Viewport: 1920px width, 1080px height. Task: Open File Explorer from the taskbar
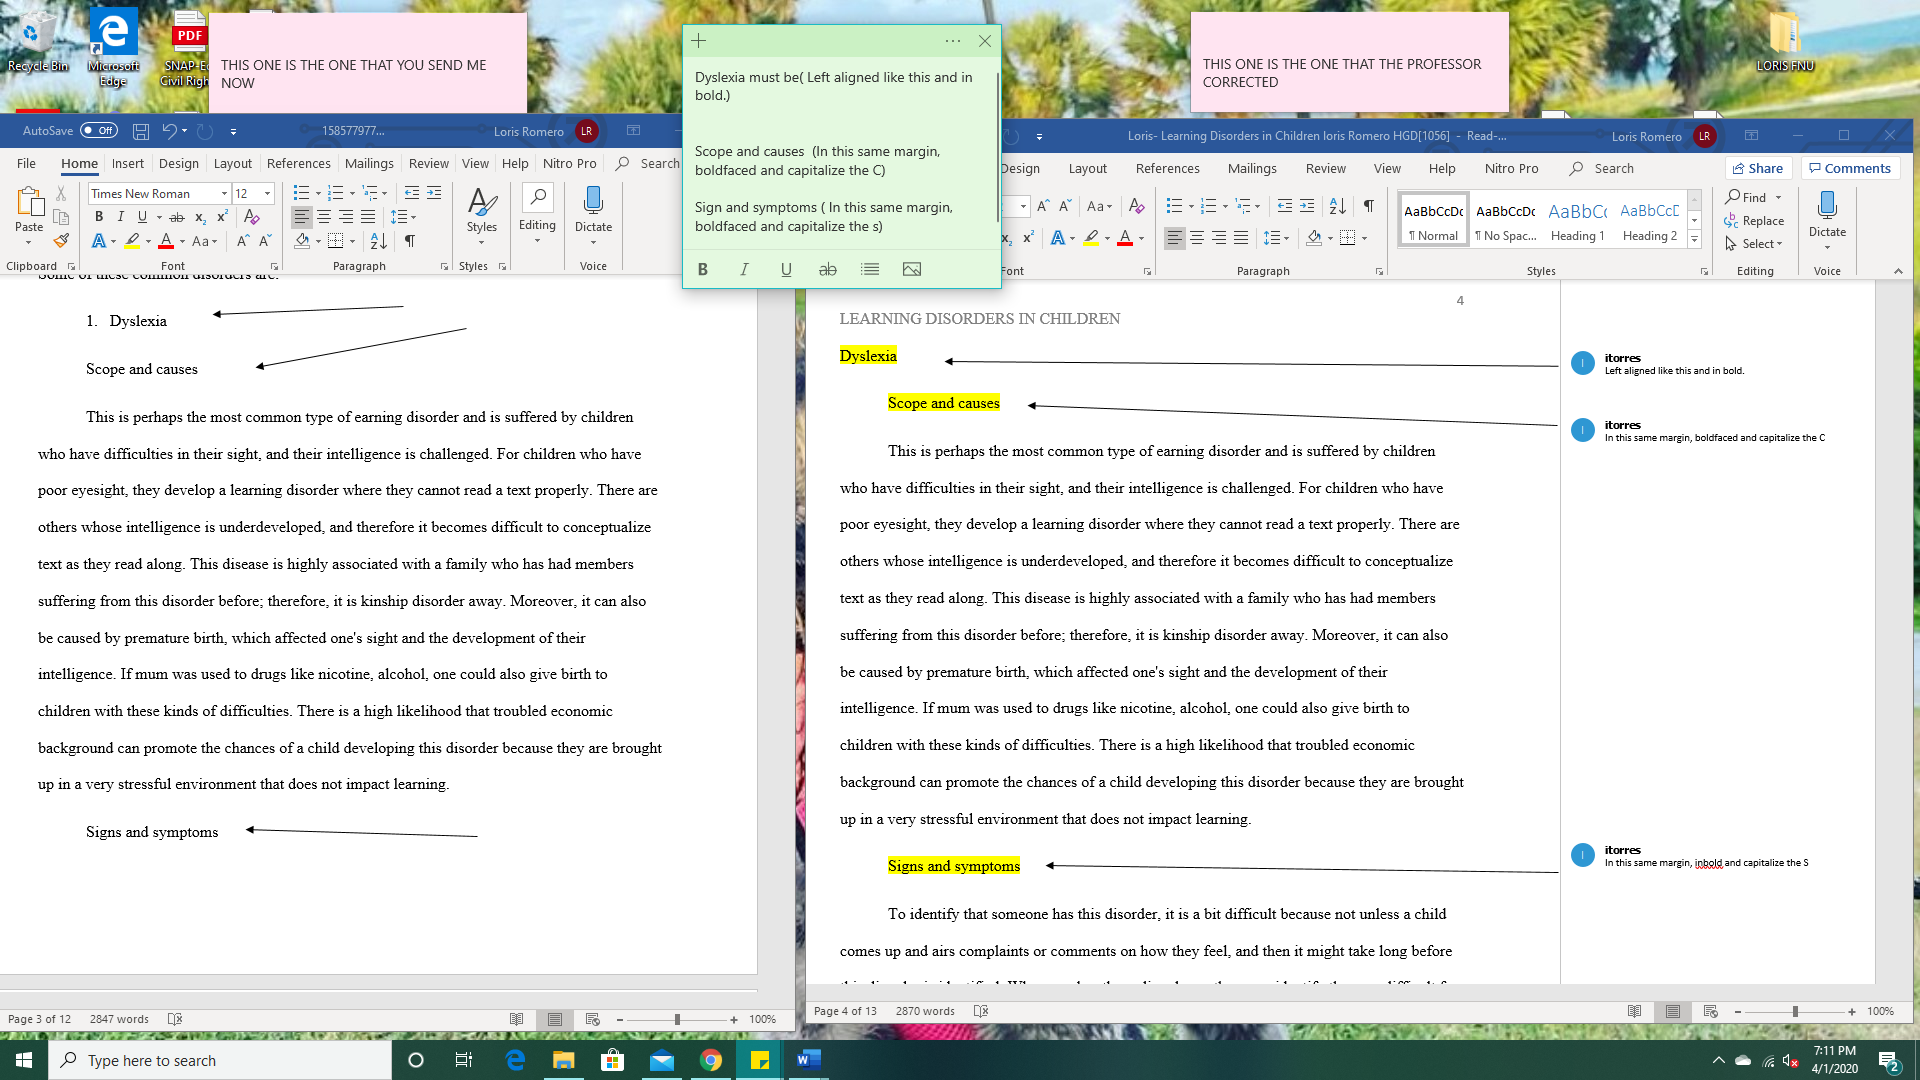coord(564,1060)
